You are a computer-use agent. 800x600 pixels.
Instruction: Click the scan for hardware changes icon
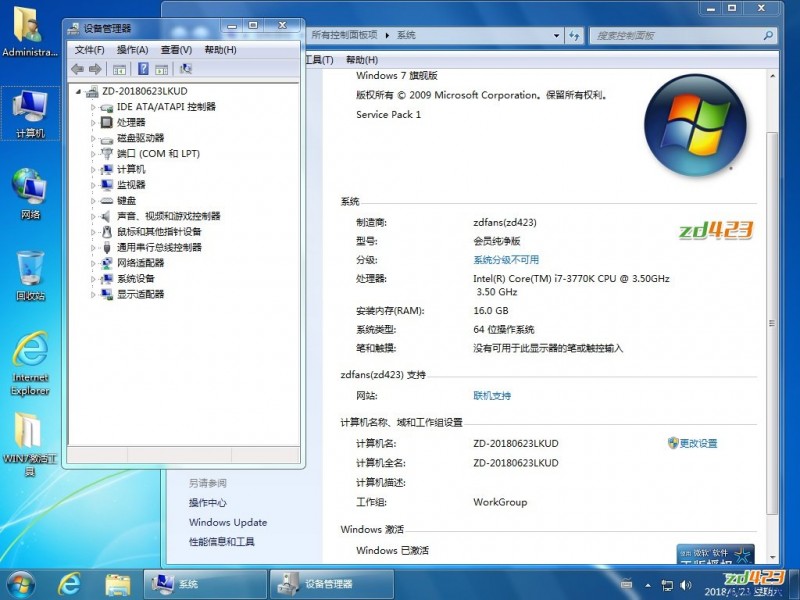pyautogui.click(x=186, y=69)
